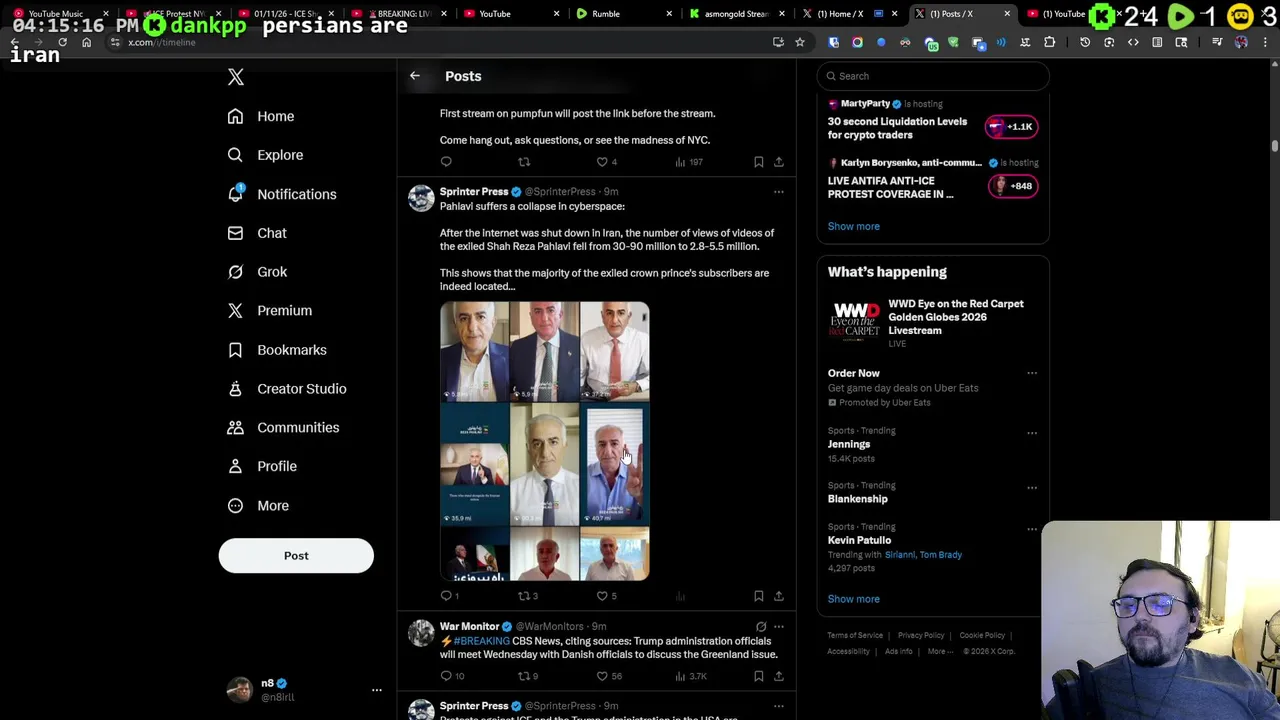Image resolution: width=1280 pixels, height=720 pixels.
Task: Open the Home page from sidebar
Action: [x=261, y=116]
